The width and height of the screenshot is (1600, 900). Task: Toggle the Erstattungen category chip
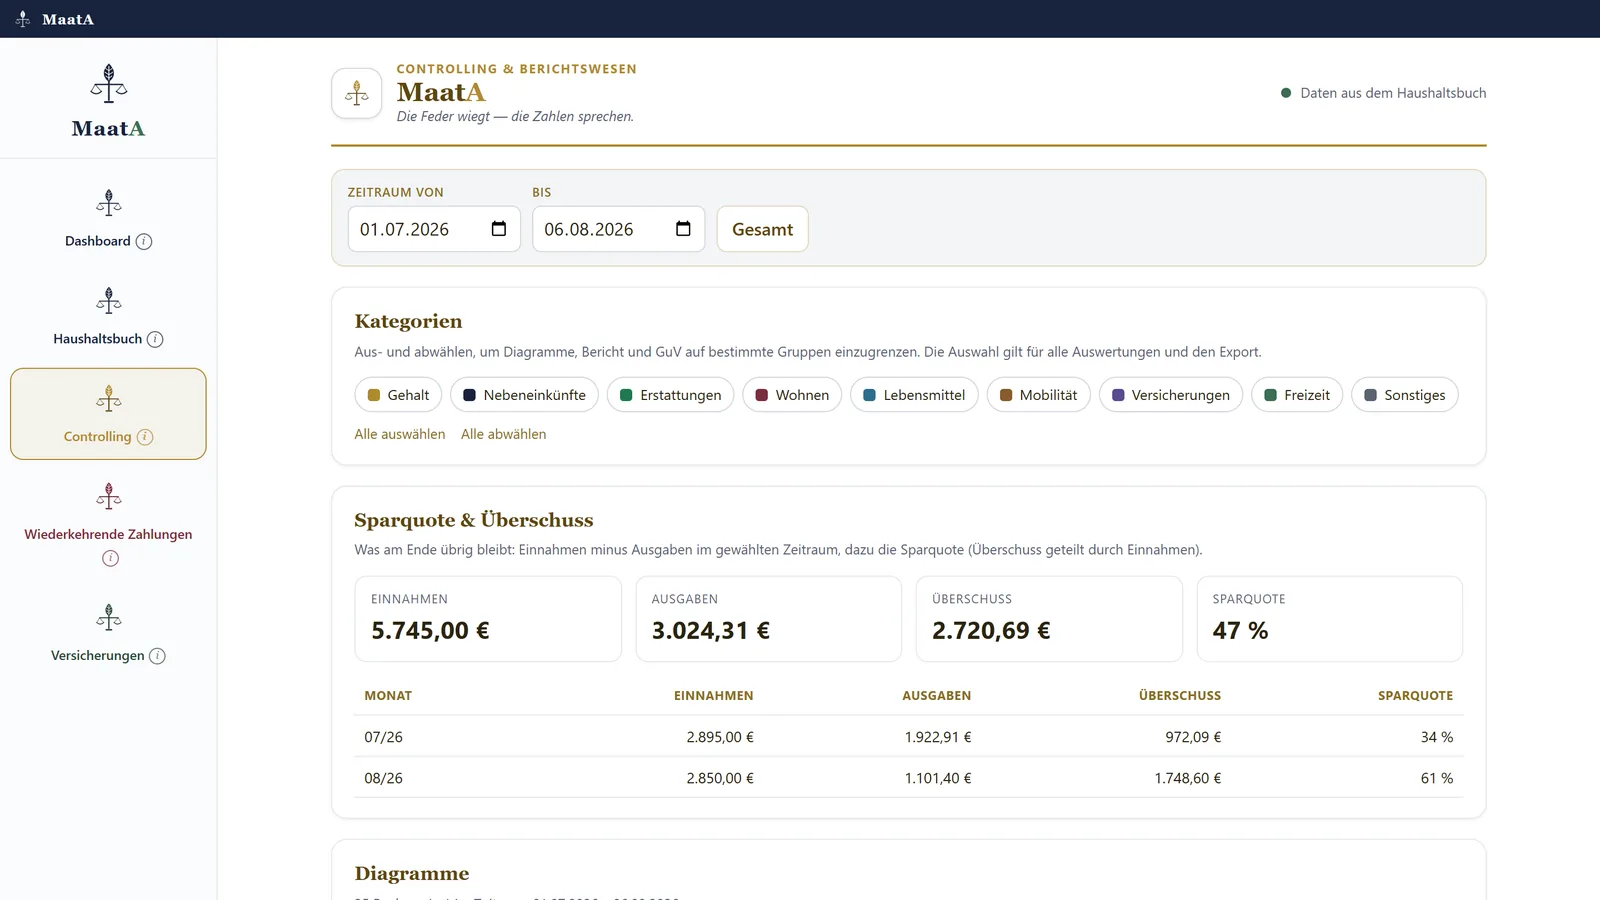pos(670,395)
